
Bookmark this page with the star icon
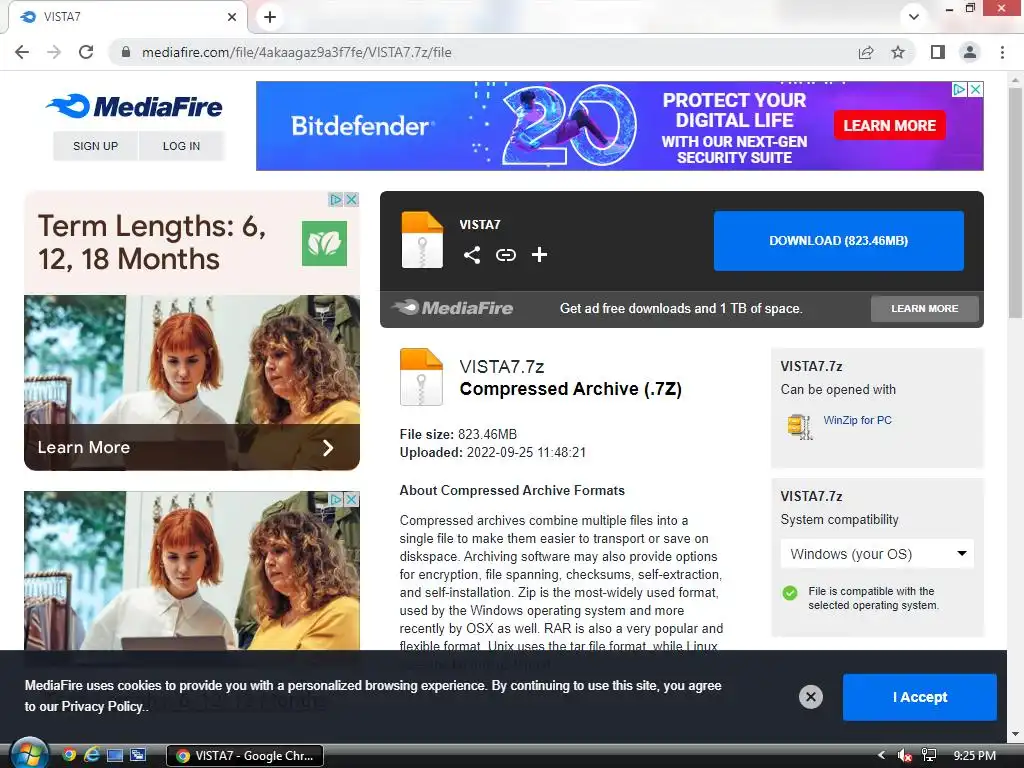[898, 52]
